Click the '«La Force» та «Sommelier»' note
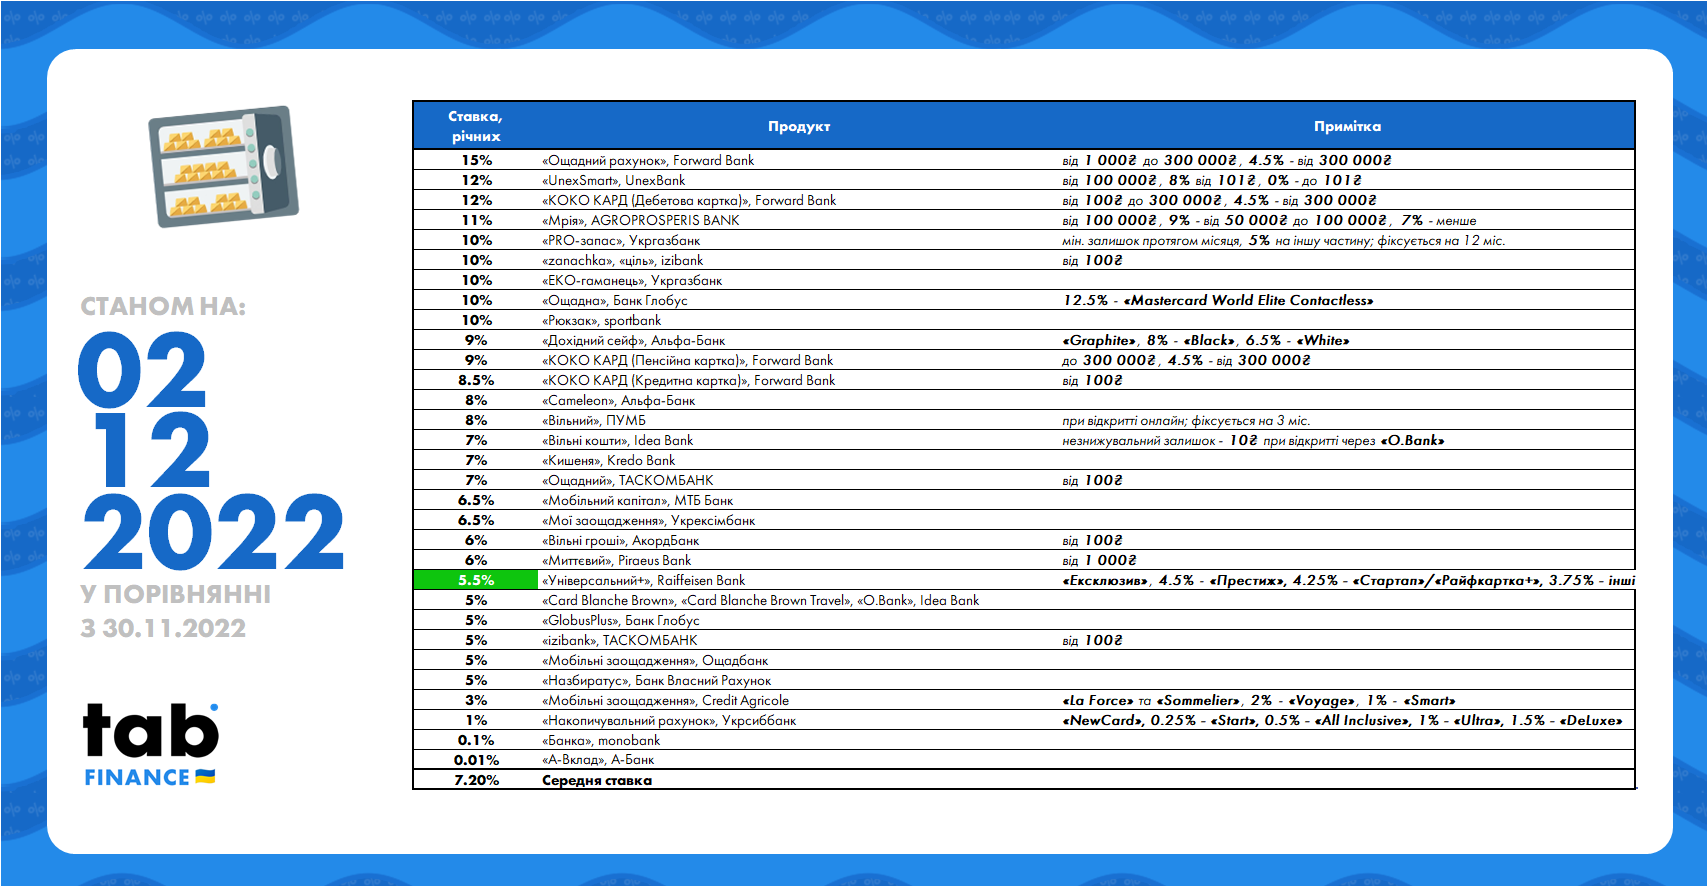This screenshot has width=1707, height=886. coord(1259,700)
